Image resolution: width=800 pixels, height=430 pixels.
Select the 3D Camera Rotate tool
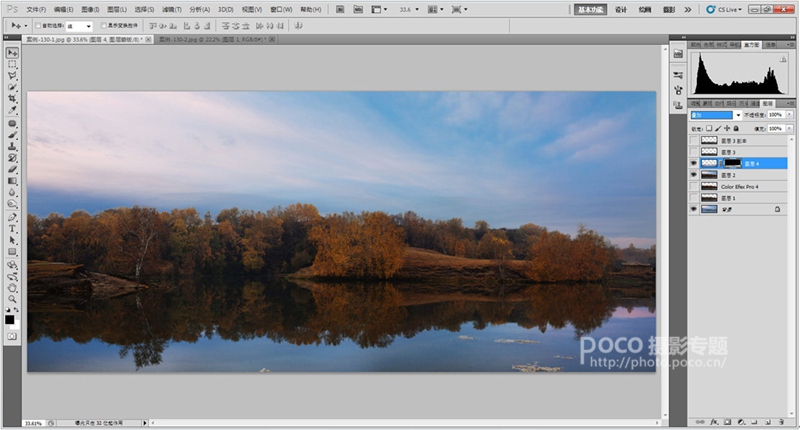coord(12,277)
